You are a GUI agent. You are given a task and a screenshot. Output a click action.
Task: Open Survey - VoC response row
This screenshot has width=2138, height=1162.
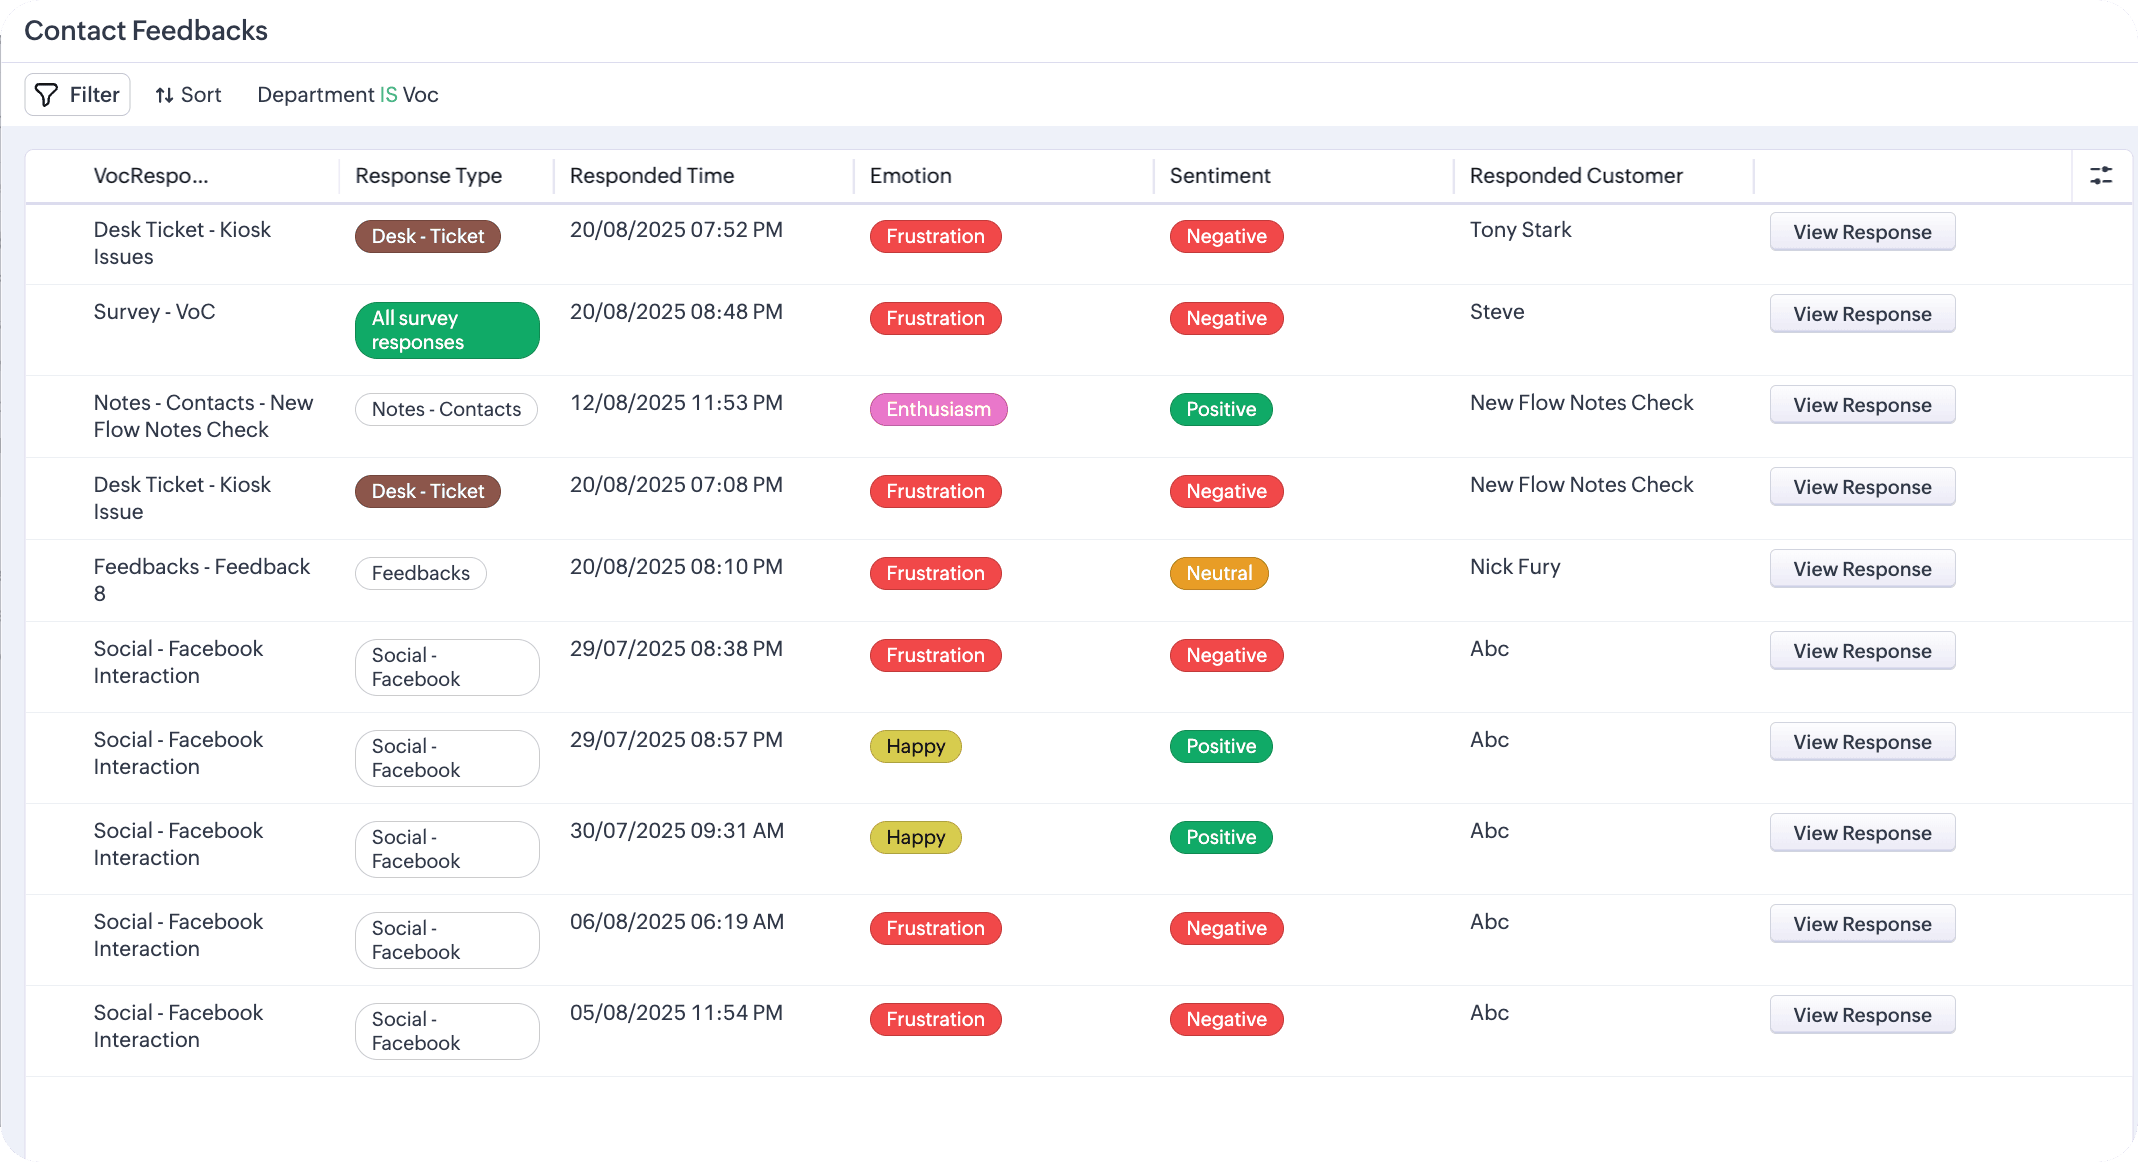point(154,312)
